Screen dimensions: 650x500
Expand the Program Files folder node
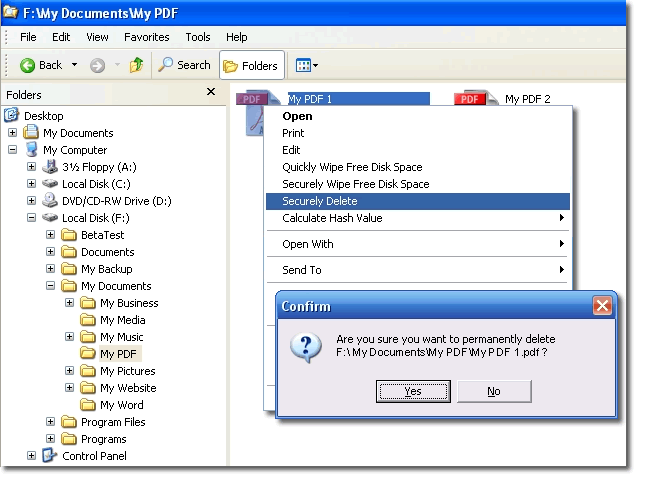coord(51,422)
